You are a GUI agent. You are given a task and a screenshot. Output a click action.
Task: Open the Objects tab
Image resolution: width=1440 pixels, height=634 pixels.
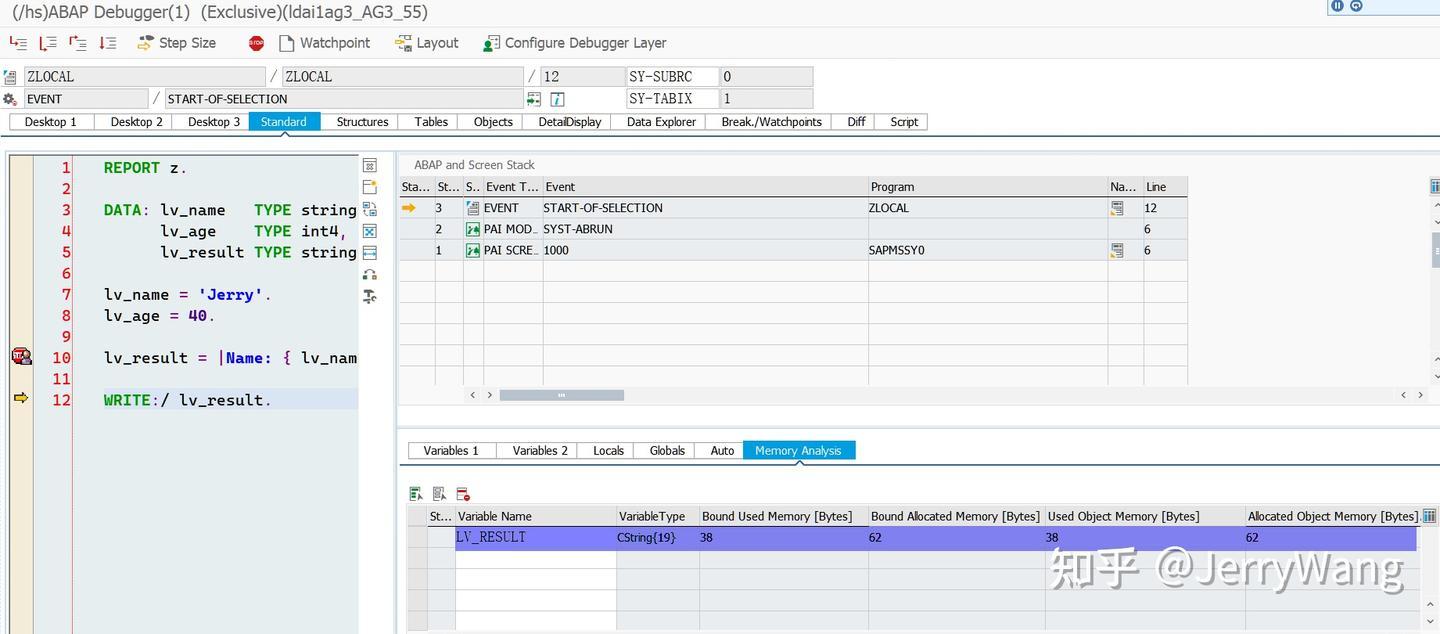pyautogui.click(x=493, y=122)
